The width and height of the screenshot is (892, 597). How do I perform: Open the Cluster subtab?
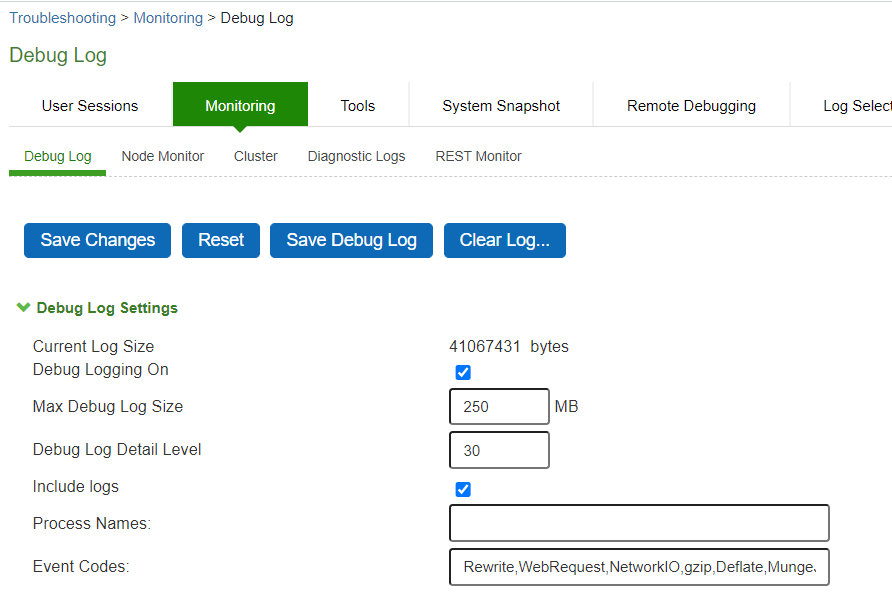point(255,156)
